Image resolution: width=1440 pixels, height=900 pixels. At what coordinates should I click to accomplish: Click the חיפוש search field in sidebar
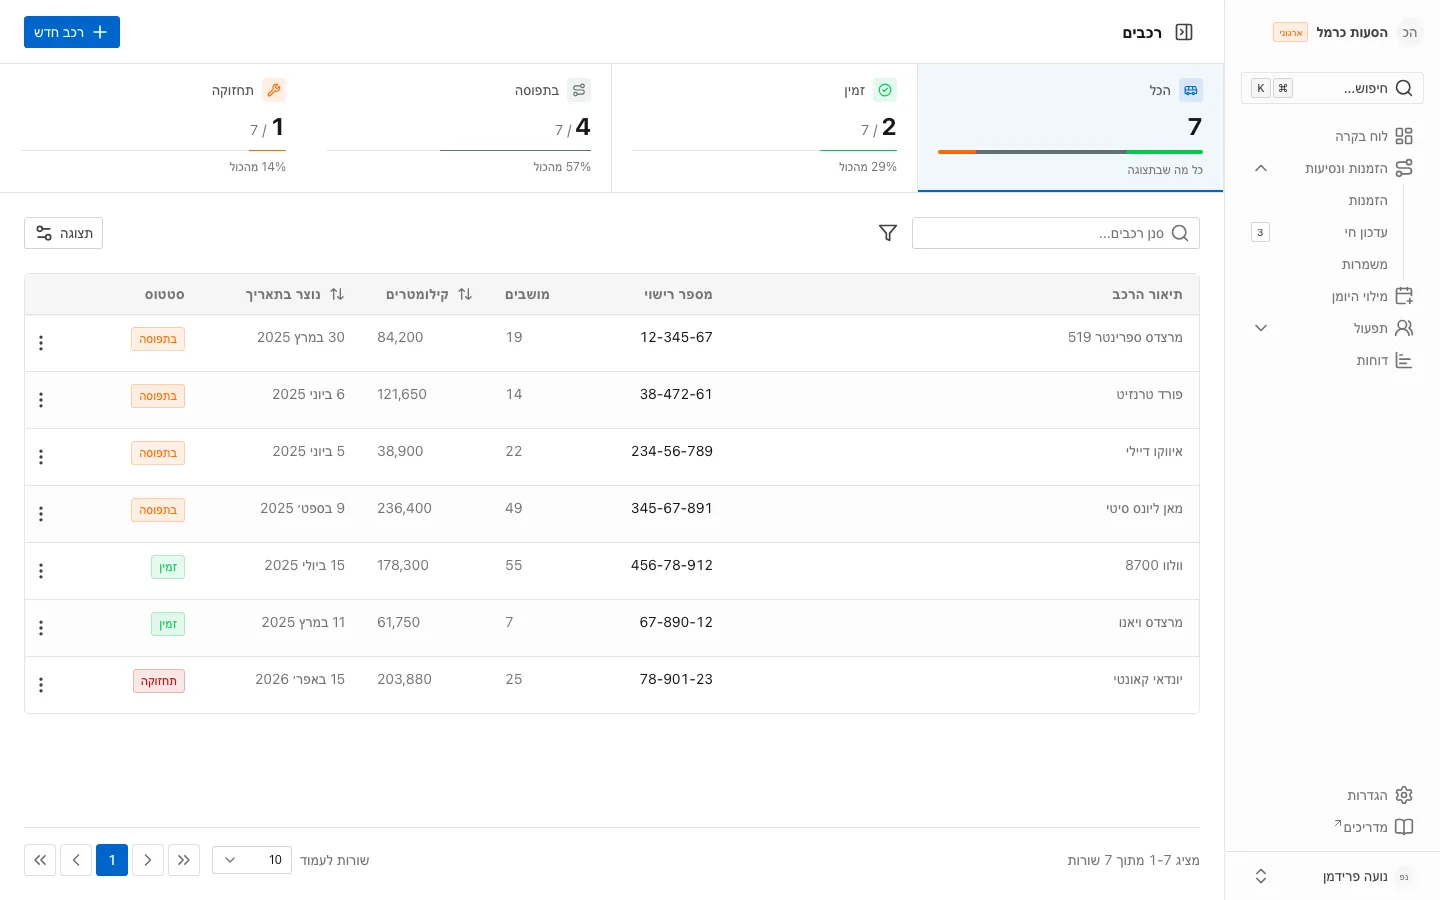(1332, 88)
